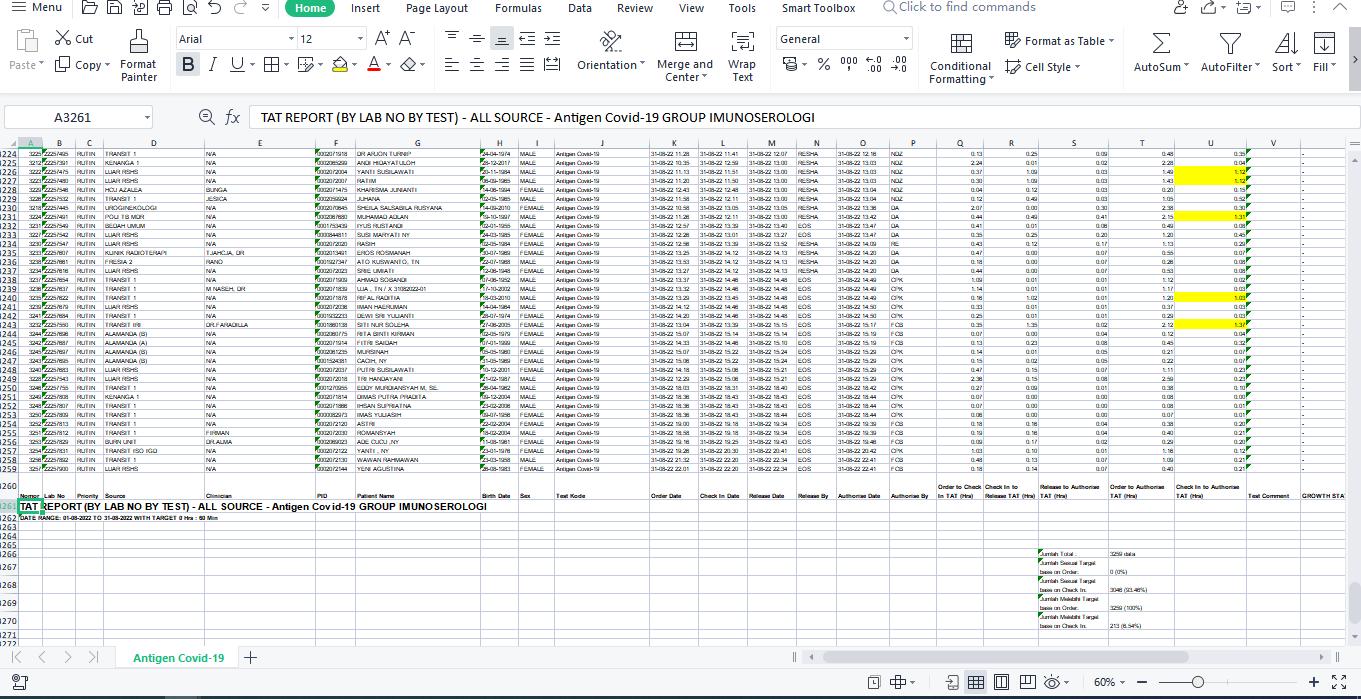This screenshot has width=1361, height=699.
Task: Activate Format Painter
Action: click(138, 56)
